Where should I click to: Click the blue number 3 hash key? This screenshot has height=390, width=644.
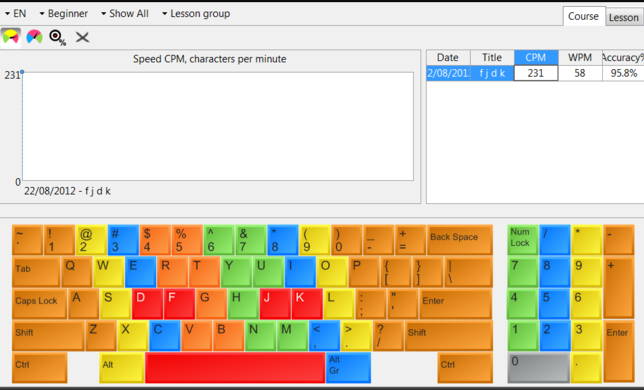[123, 240]
